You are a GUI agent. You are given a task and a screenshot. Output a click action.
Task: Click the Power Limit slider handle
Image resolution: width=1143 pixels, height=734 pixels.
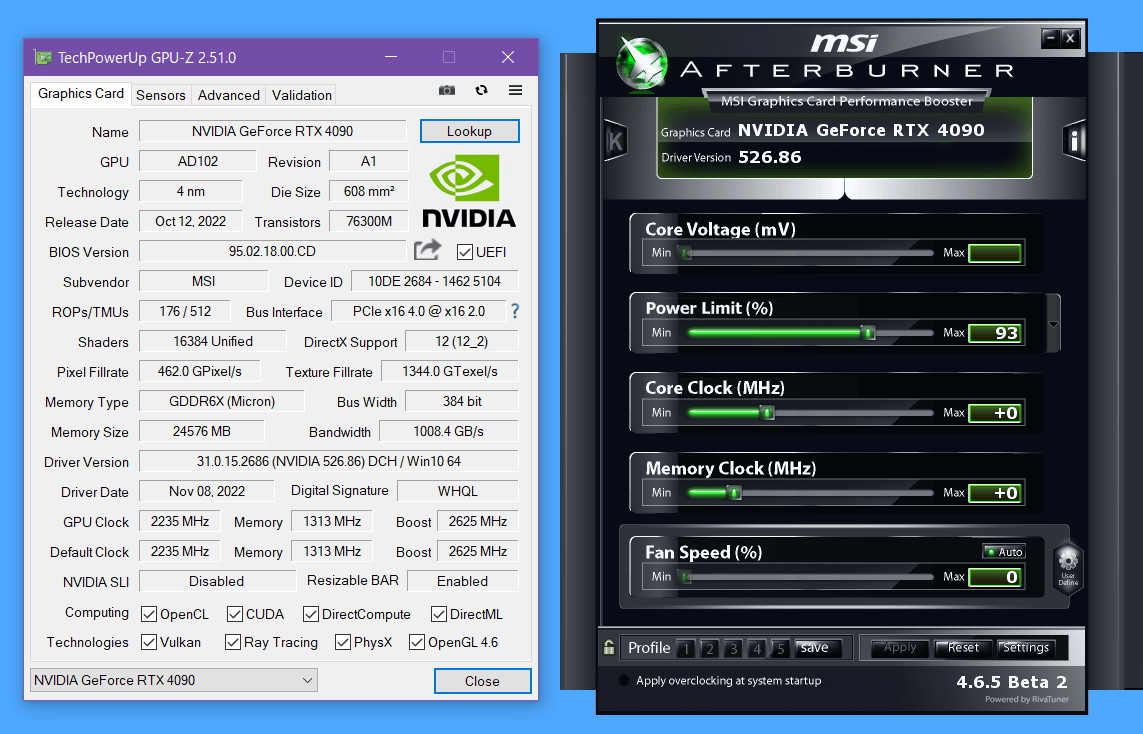[x=867, y=332]
